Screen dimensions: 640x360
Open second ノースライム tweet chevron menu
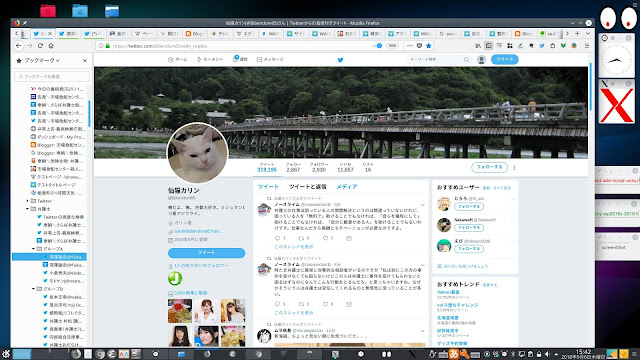click(x=422, y=265)
